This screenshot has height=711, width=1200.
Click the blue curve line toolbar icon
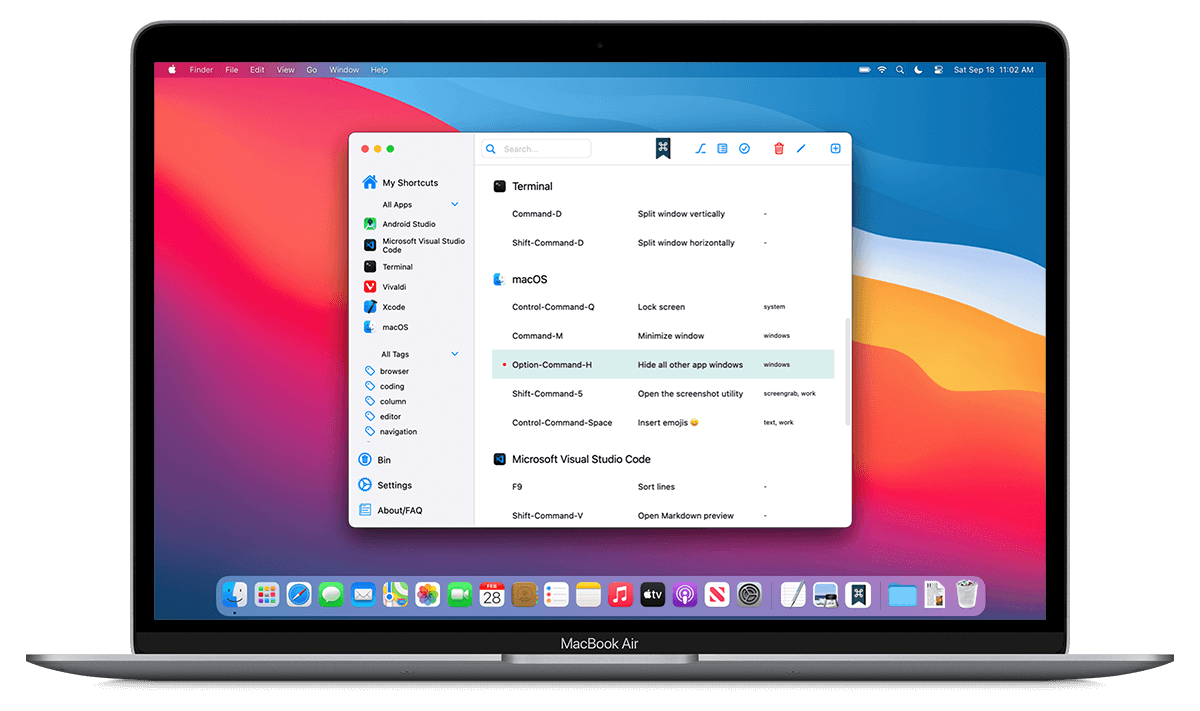point(701,149)
